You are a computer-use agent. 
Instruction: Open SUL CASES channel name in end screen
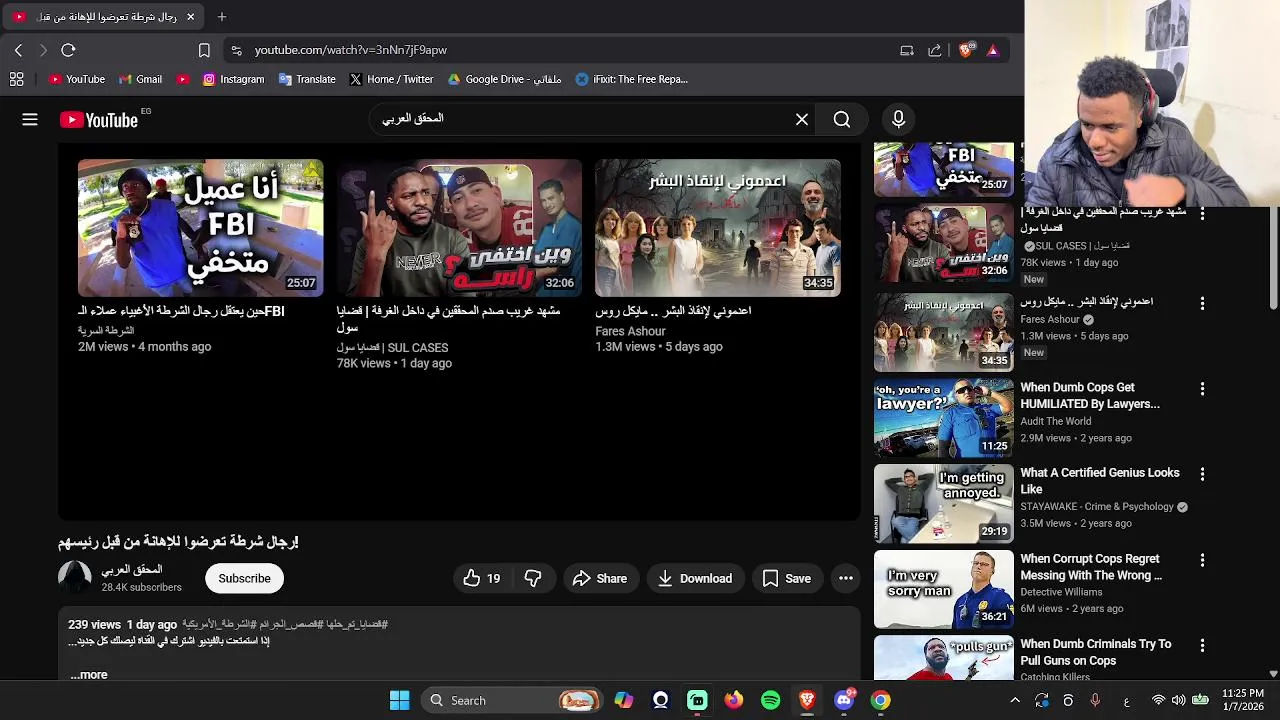tap(392, 348)
